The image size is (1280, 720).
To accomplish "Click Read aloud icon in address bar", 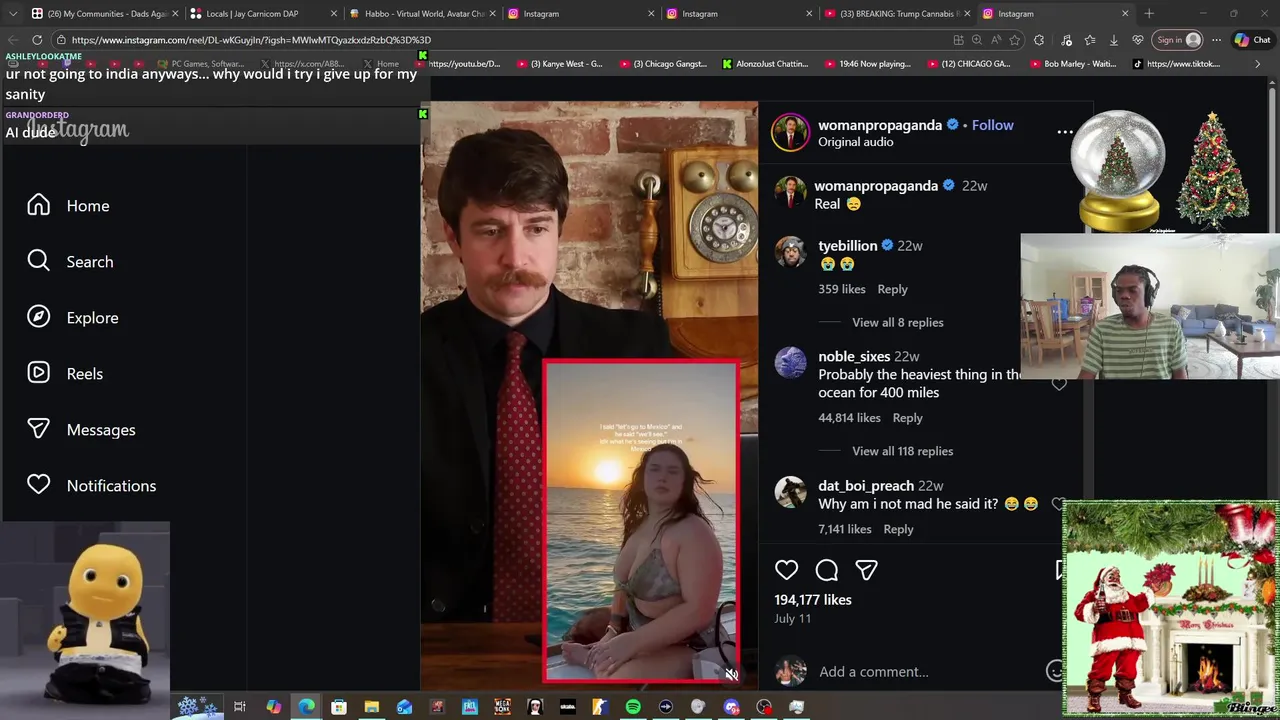I will 996,40.
